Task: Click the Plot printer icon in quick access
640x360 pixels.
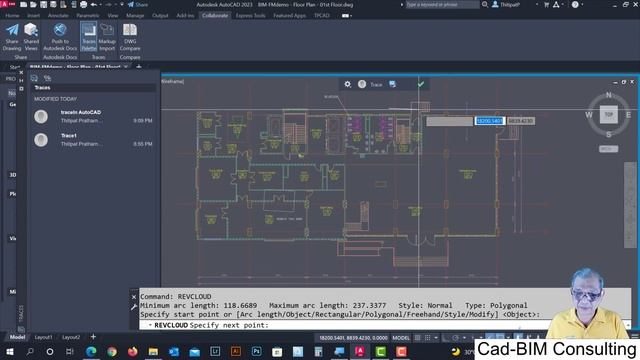Action: tap(83, 4)
